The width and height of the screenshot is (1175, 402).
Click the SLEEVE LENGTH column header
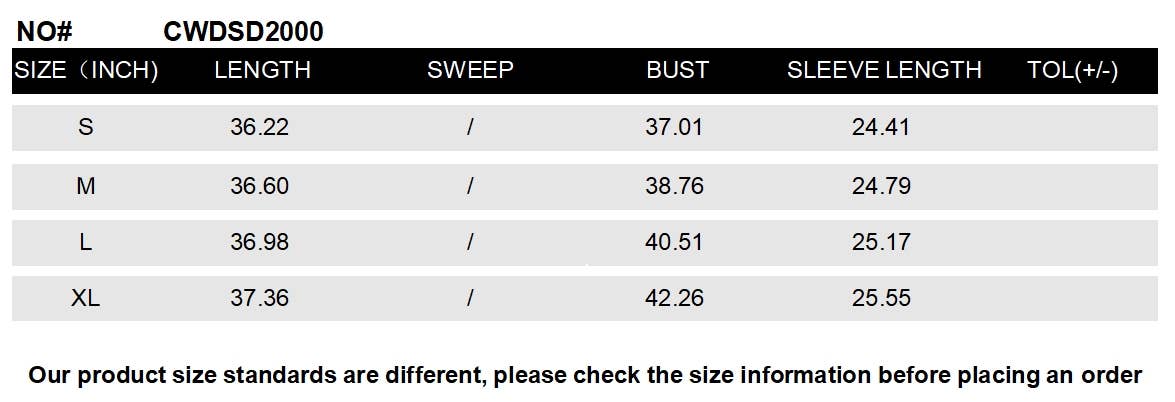pyautogui.click(x=884, y=70)
